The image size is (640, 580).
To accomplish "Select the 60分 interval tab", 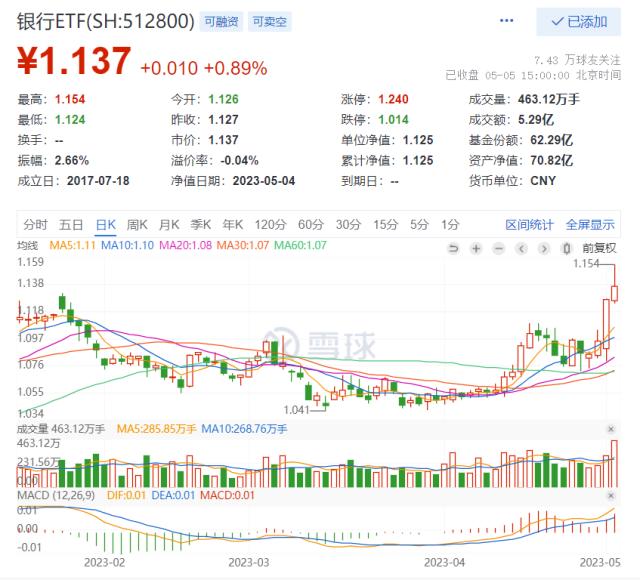I will tap(311, 224).
